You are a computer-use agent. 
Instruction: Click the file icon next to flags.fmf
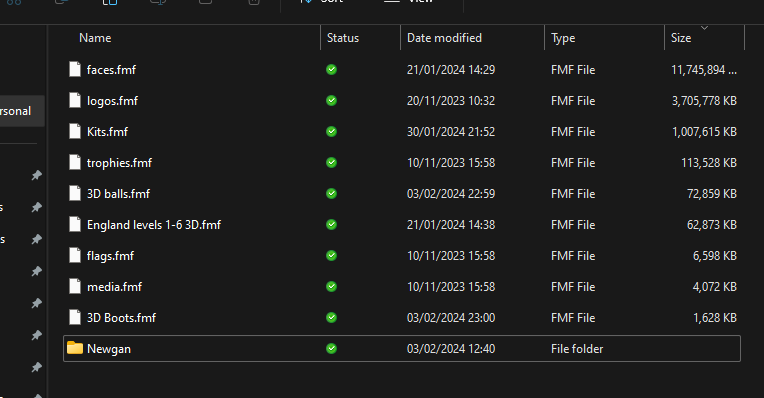tap(75, 255)
